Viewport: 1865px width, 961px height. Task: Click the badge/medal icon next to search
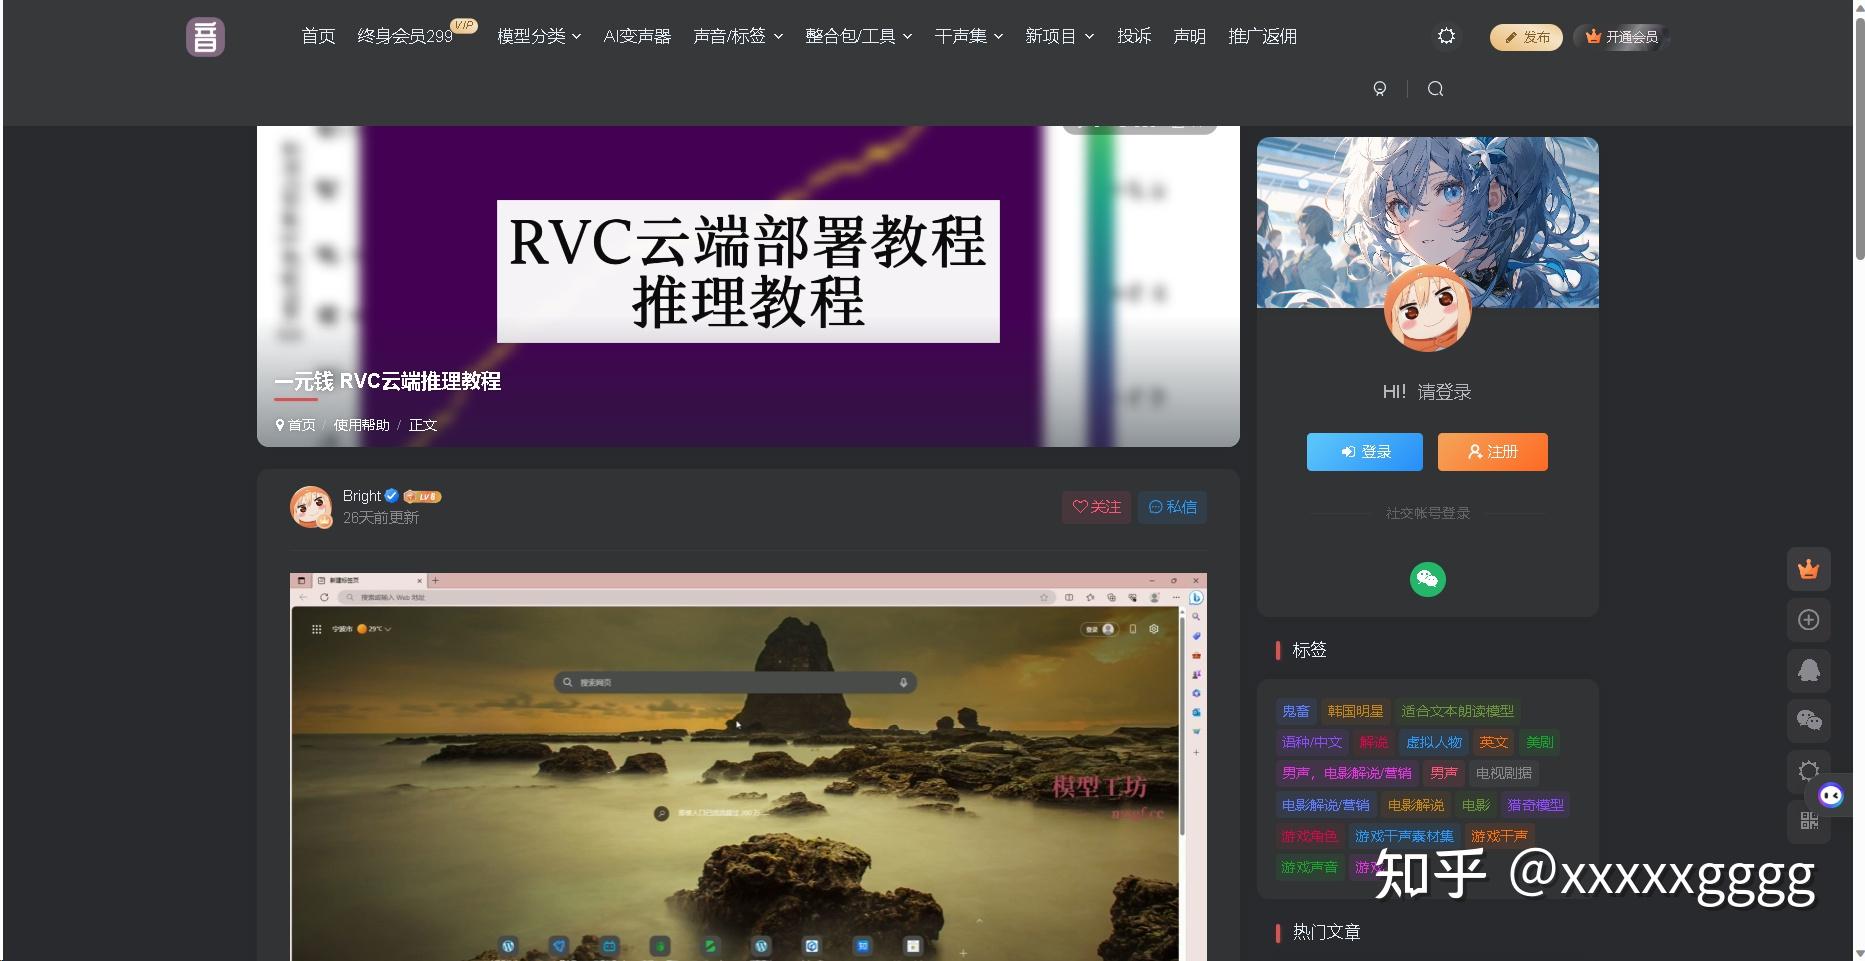[1381, 88]
